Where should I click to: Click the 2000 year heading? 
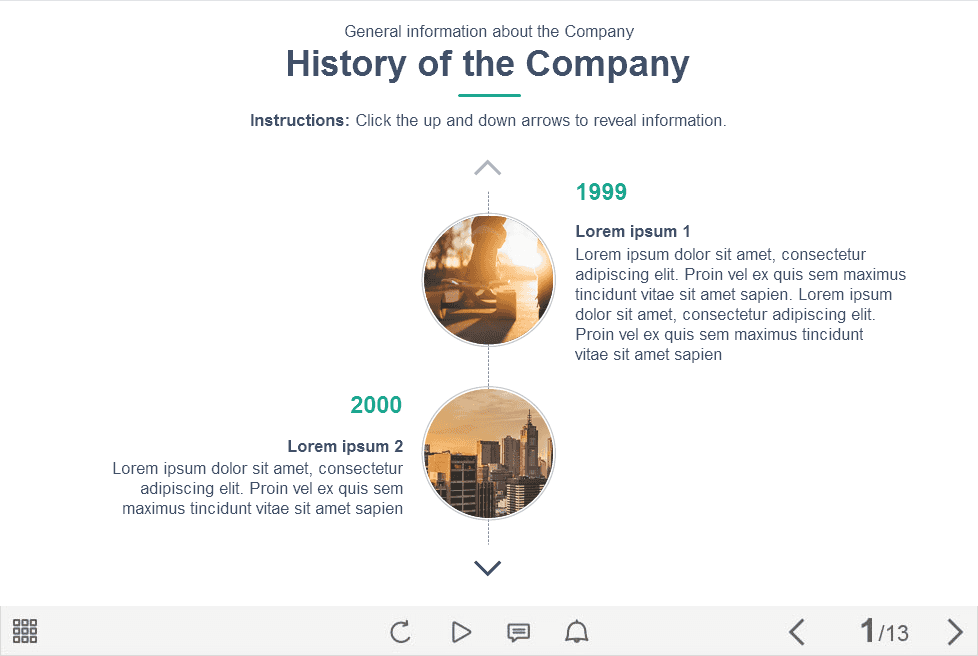click(376, 405)
